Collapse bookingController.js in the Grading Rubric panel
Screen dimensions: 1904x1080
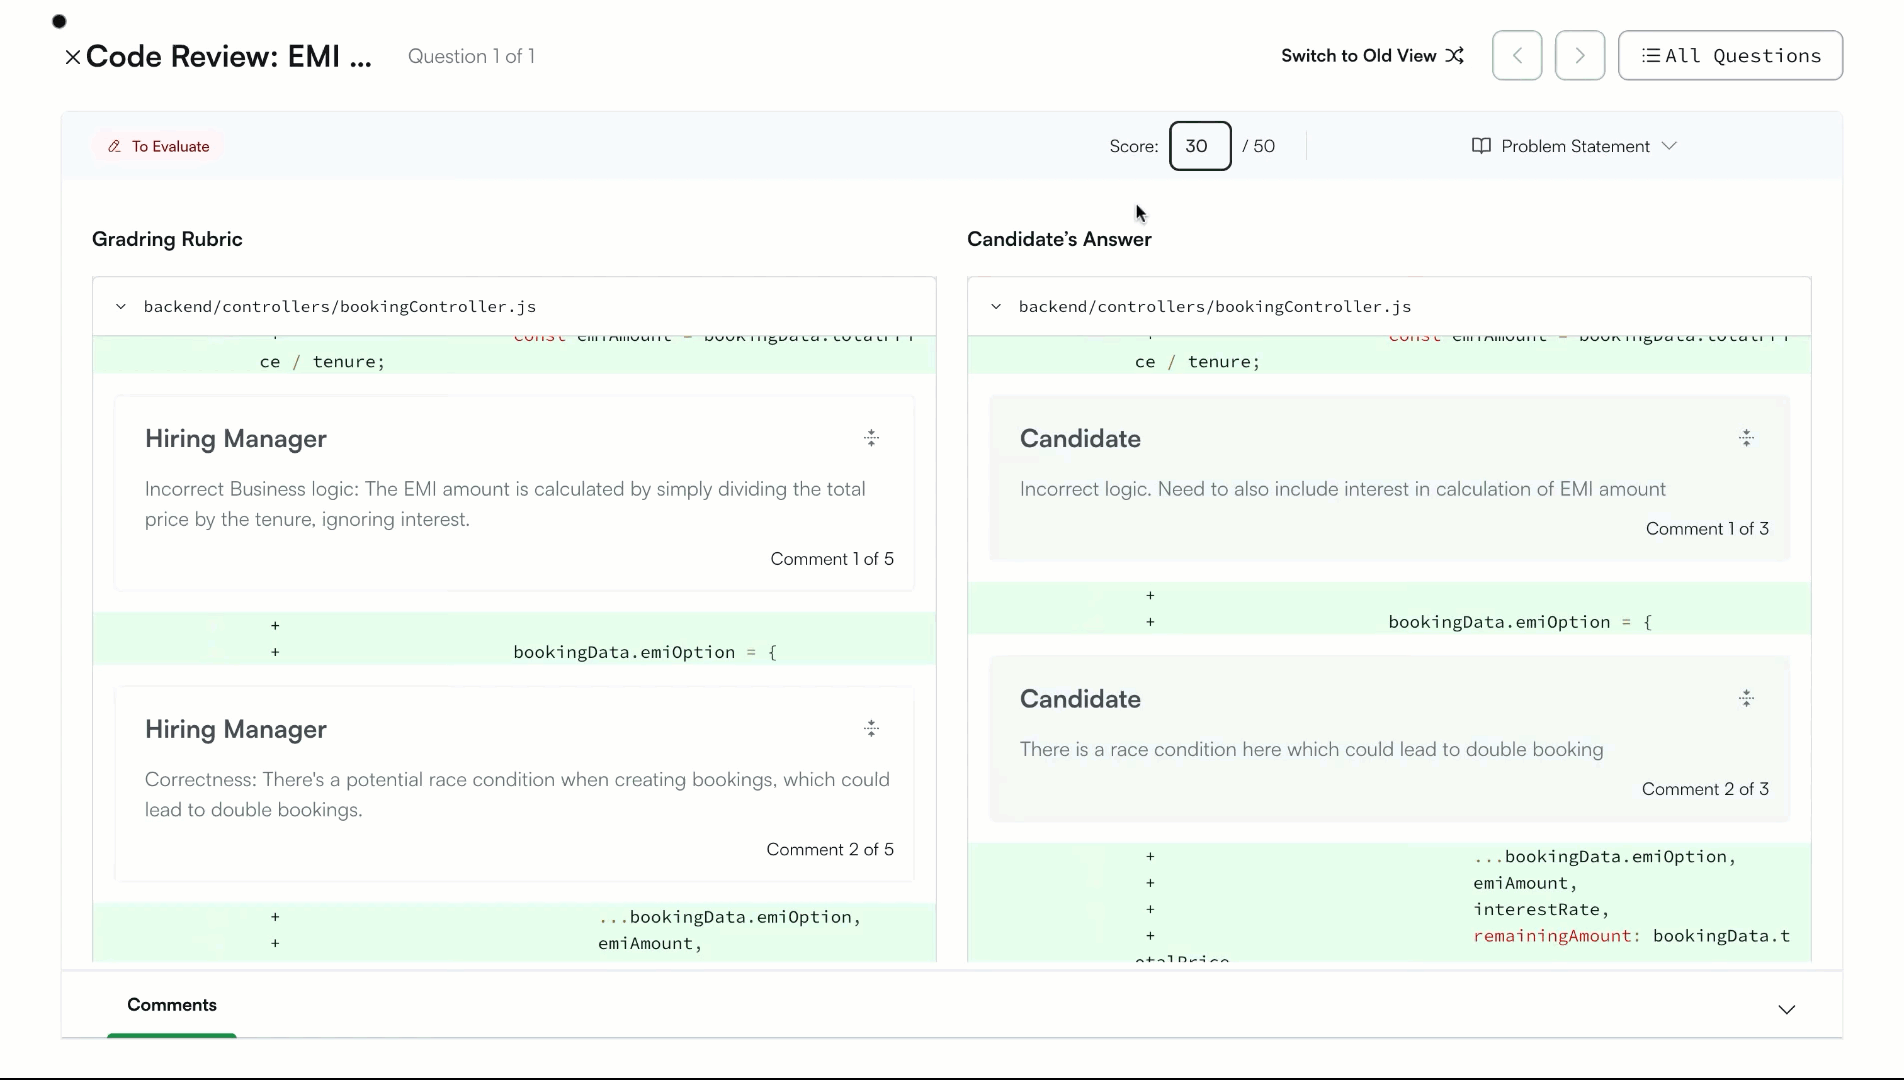pyautogui.click(x=121, y=306)
